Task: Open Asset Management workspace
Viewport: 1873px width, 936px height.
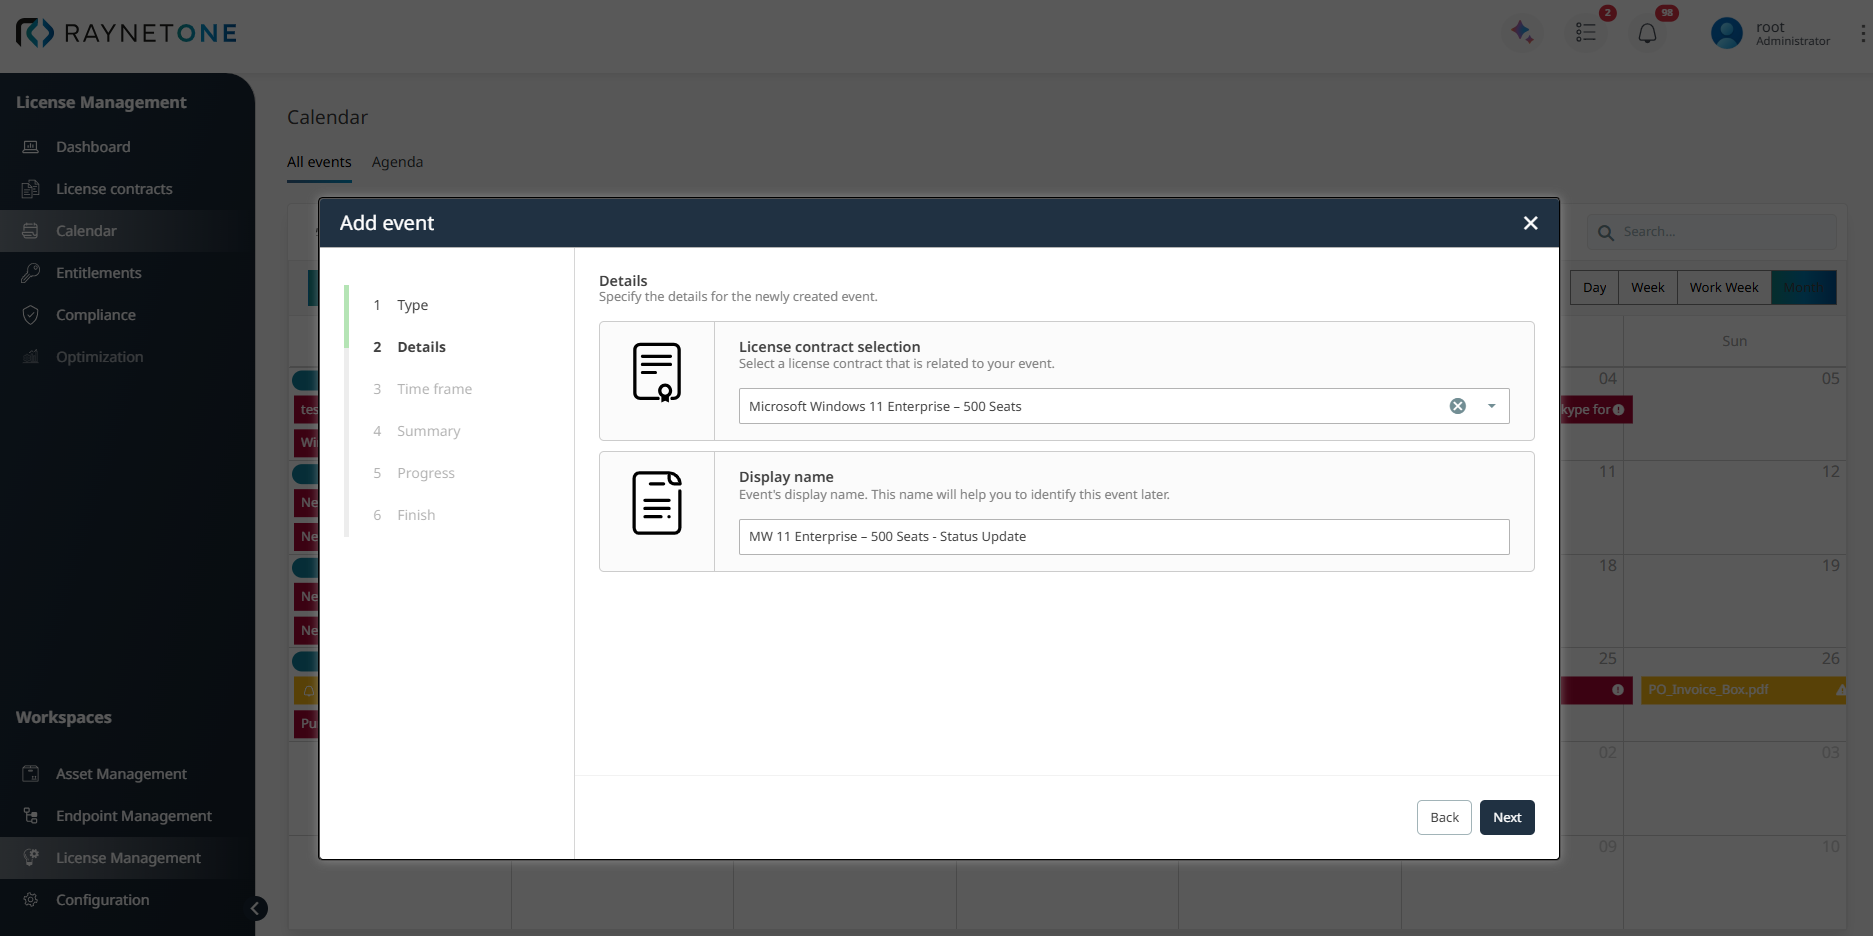Action: (x=121, y=774)
